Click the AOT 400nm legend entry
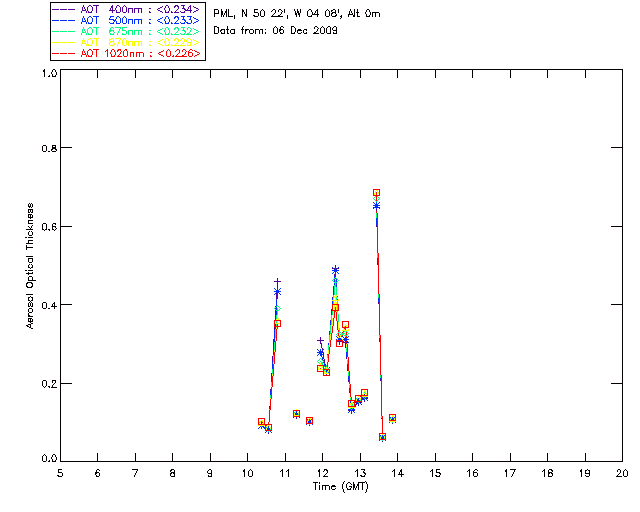Viewport: 640px width, 512px height. (x=126, y=9)
